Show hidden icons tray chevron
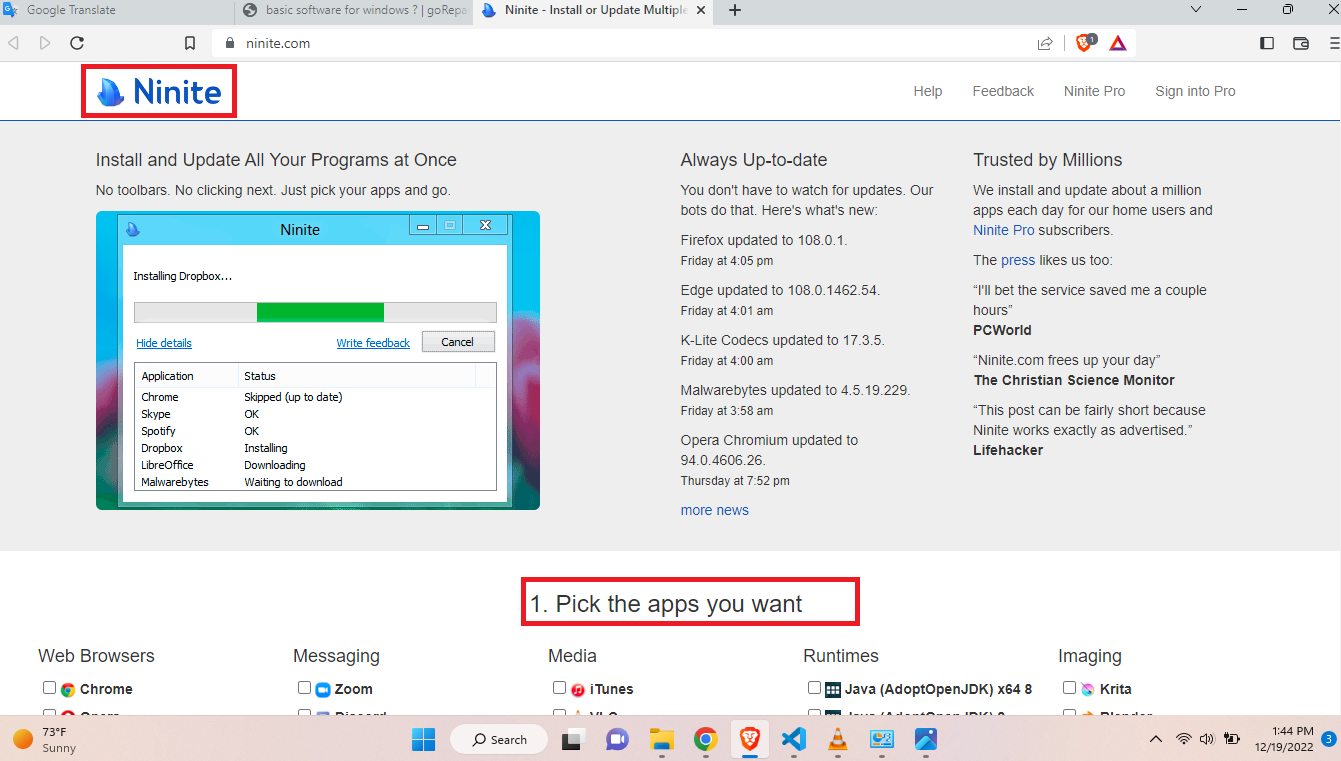Image resolution: width=1341 pixels, height=761 pixels. [1156, 740]
